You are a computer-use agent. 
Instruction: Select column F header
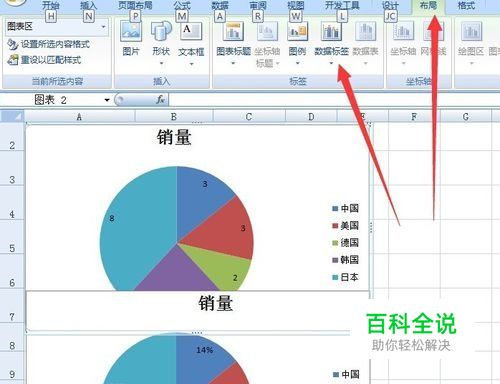414,116
